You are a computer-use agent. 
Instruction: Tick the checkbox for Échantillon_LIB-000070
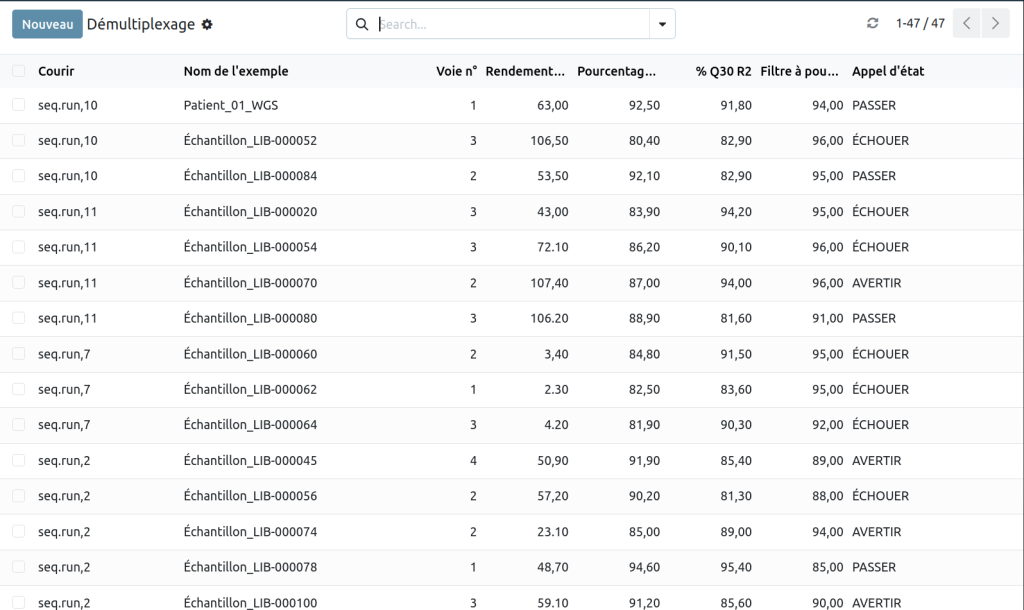[x=19, y=283]
